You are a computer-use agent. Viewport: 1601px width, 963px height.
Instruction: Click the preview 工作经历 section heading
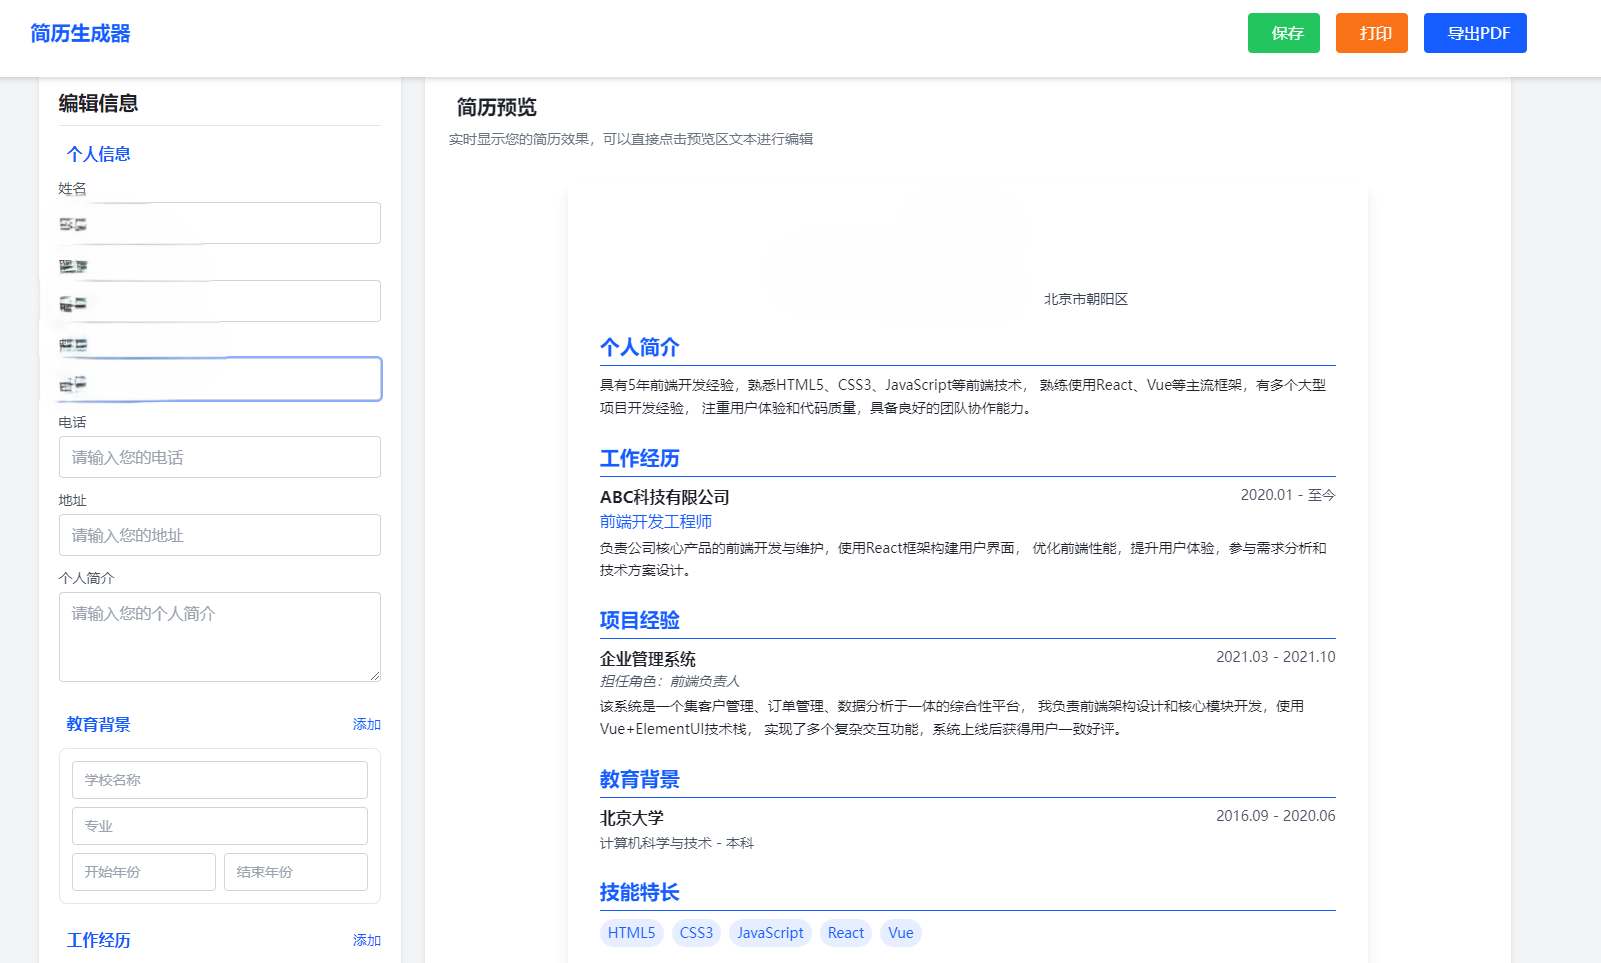pyautogui.click(x=640, y=458)
